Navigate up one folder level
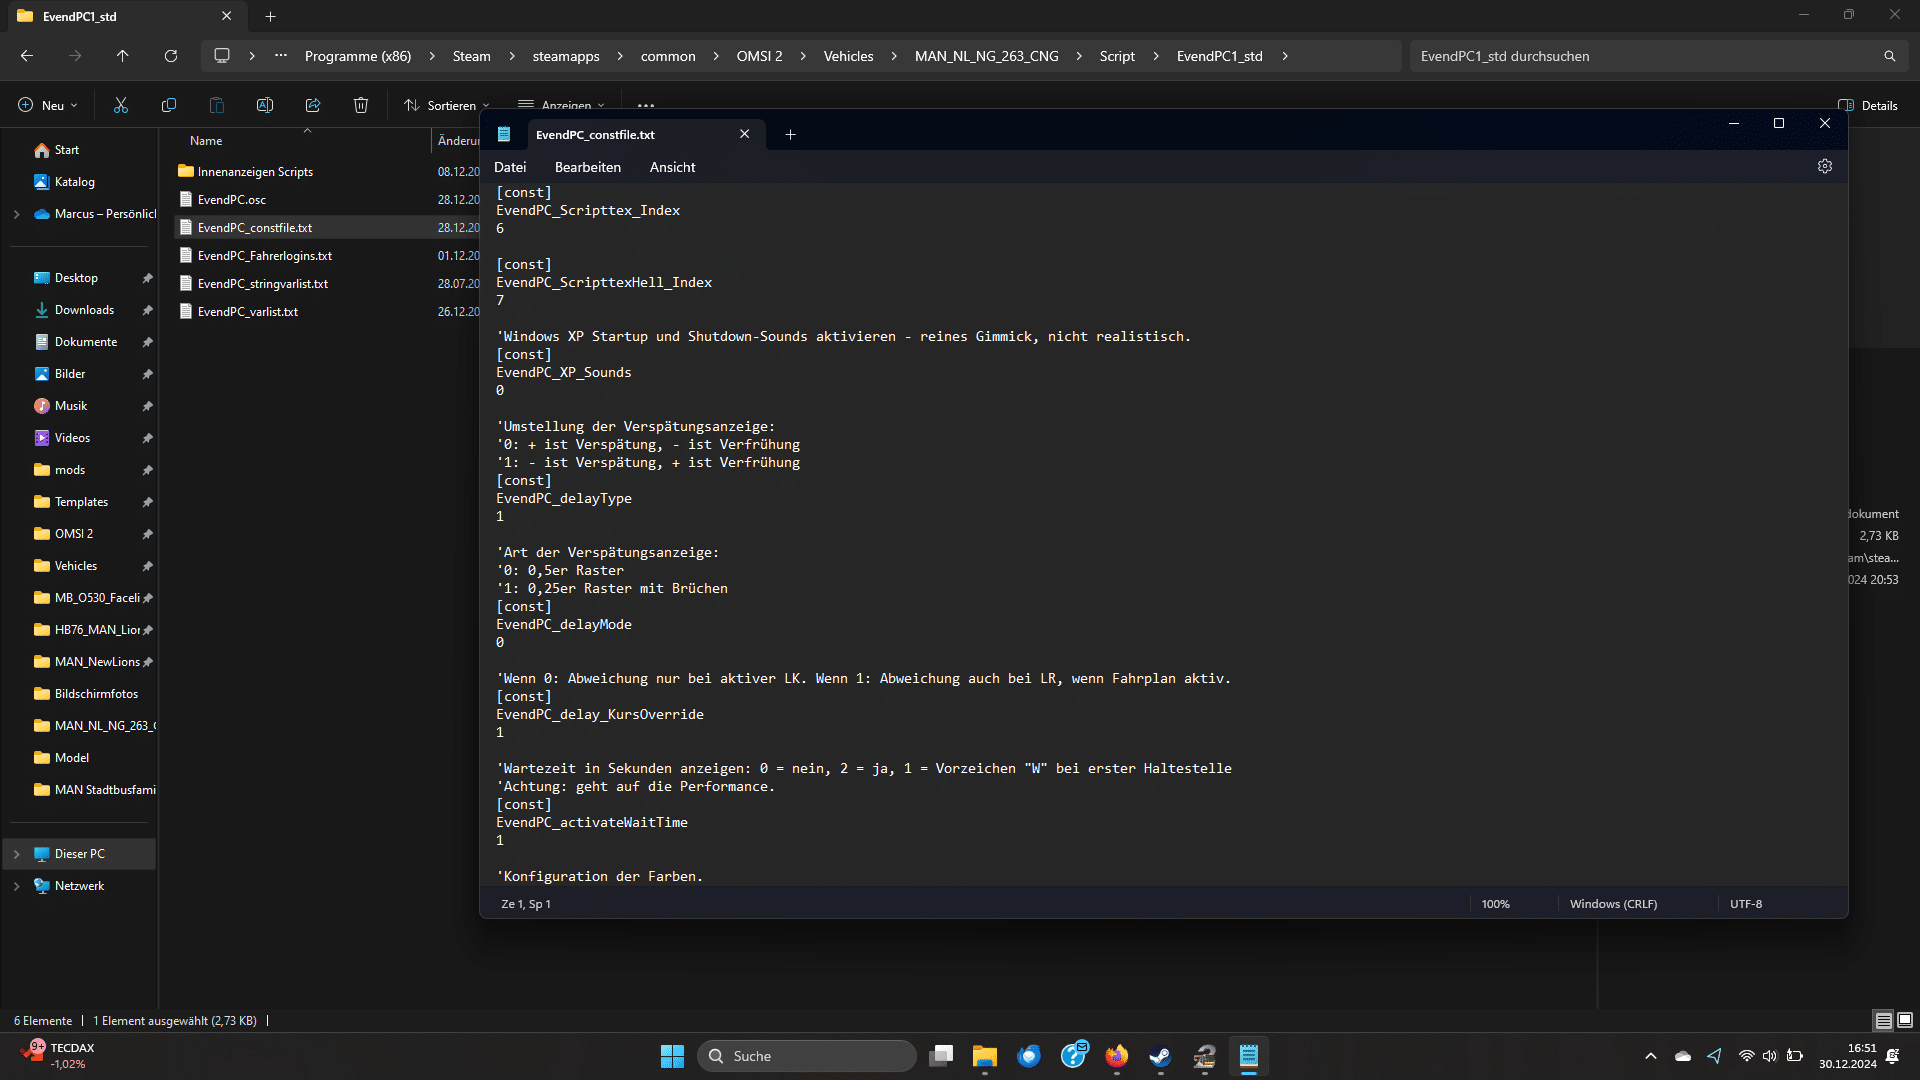This screenshot has height=1080, width=1920. (122, 56)
